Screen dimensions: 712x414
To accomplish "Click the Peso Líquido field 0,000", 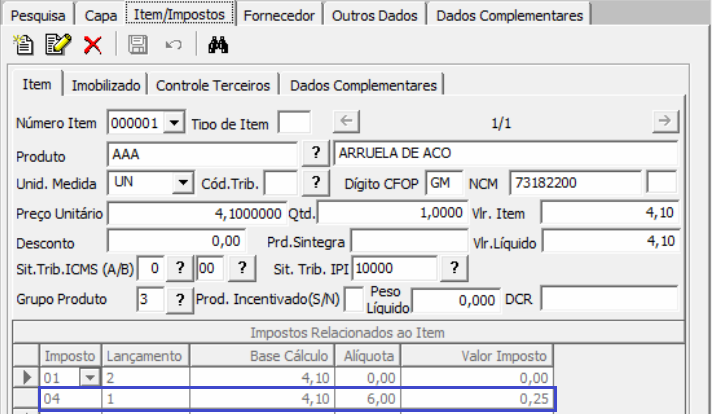I will [x=455, y=301].
